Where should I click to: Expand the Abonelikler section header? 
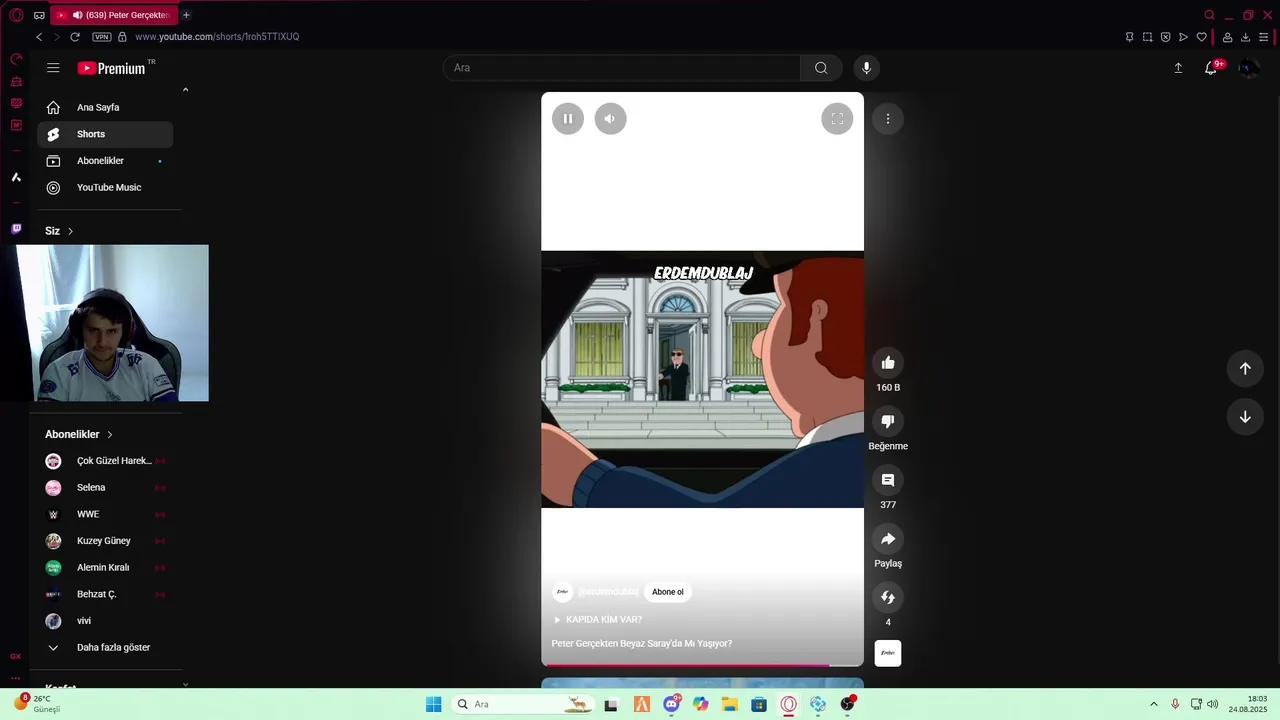pyautogui.click(x=79, y=435)
